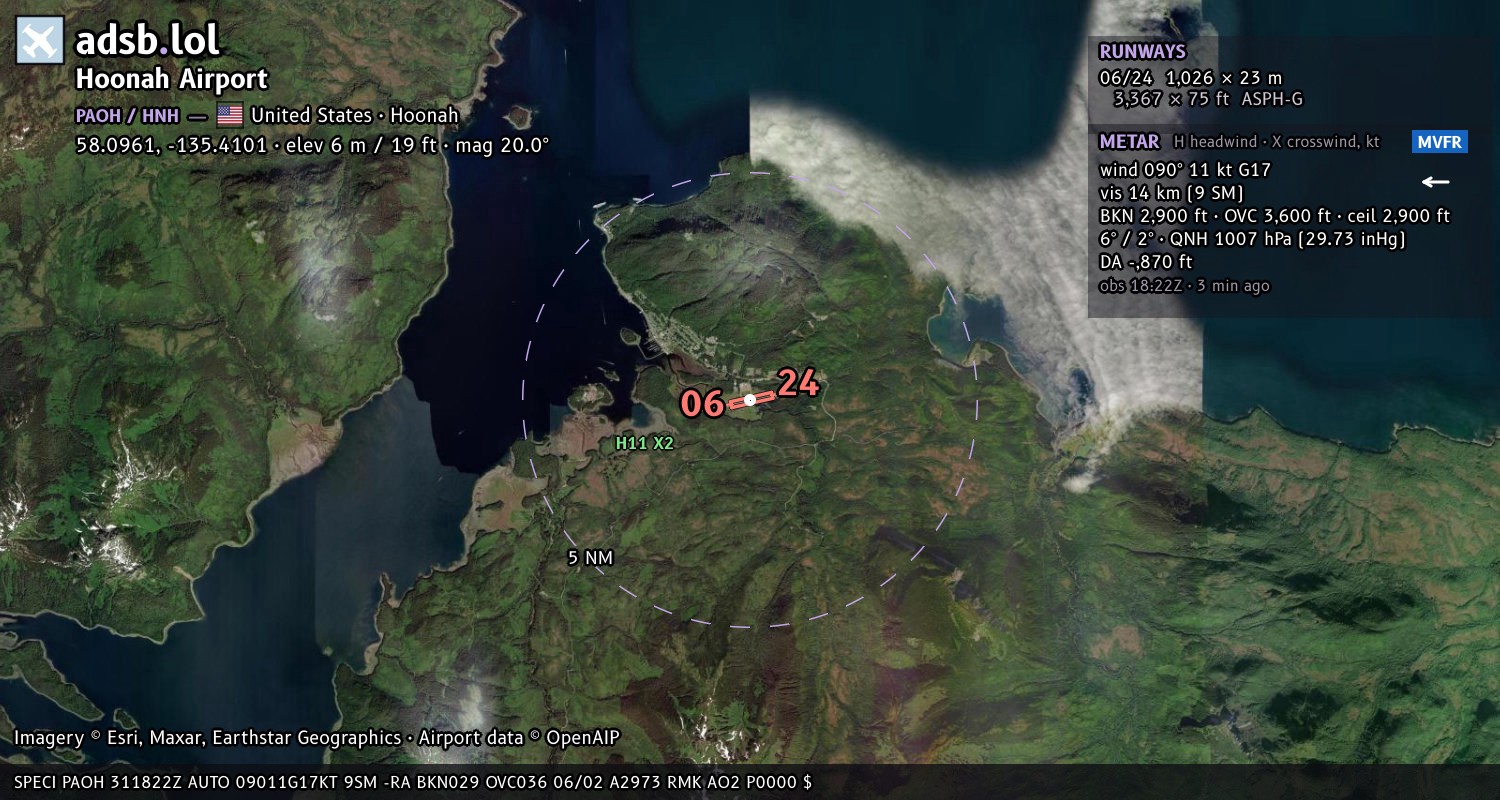
Task: Select the "DA -,870 ft" density altitude line
Action: [x=1146, y=262]
